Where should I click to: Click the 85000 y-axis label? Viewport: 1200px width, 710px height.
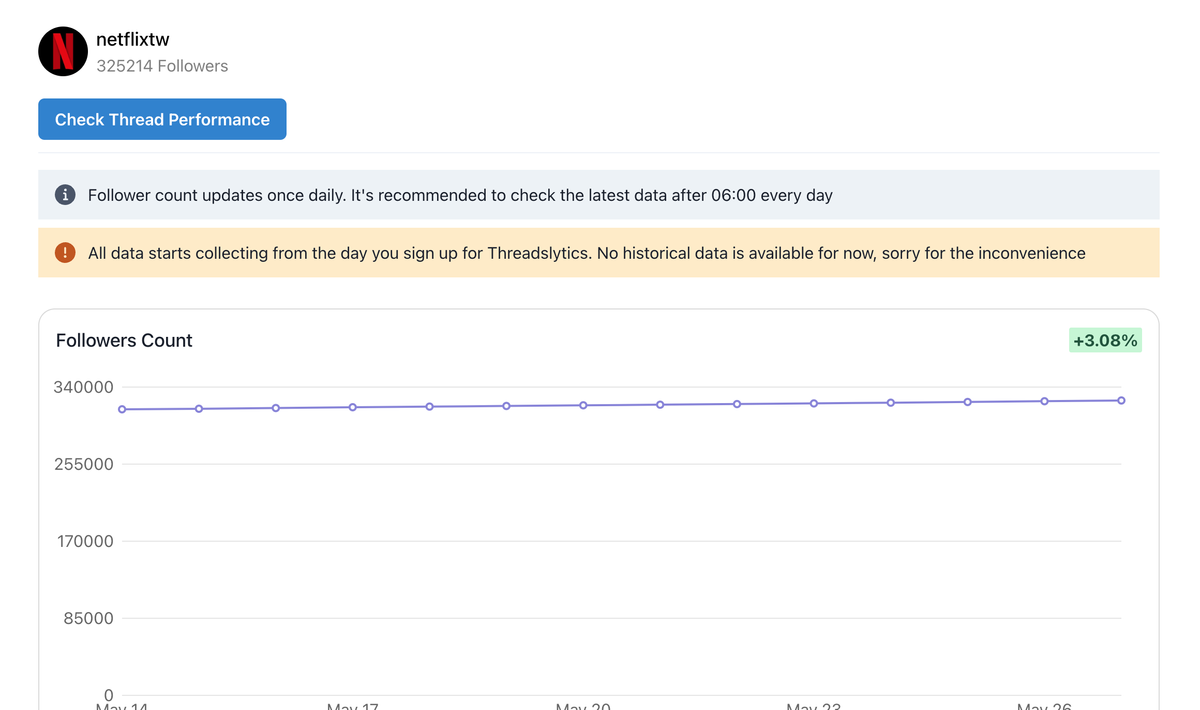pos(89,618)
